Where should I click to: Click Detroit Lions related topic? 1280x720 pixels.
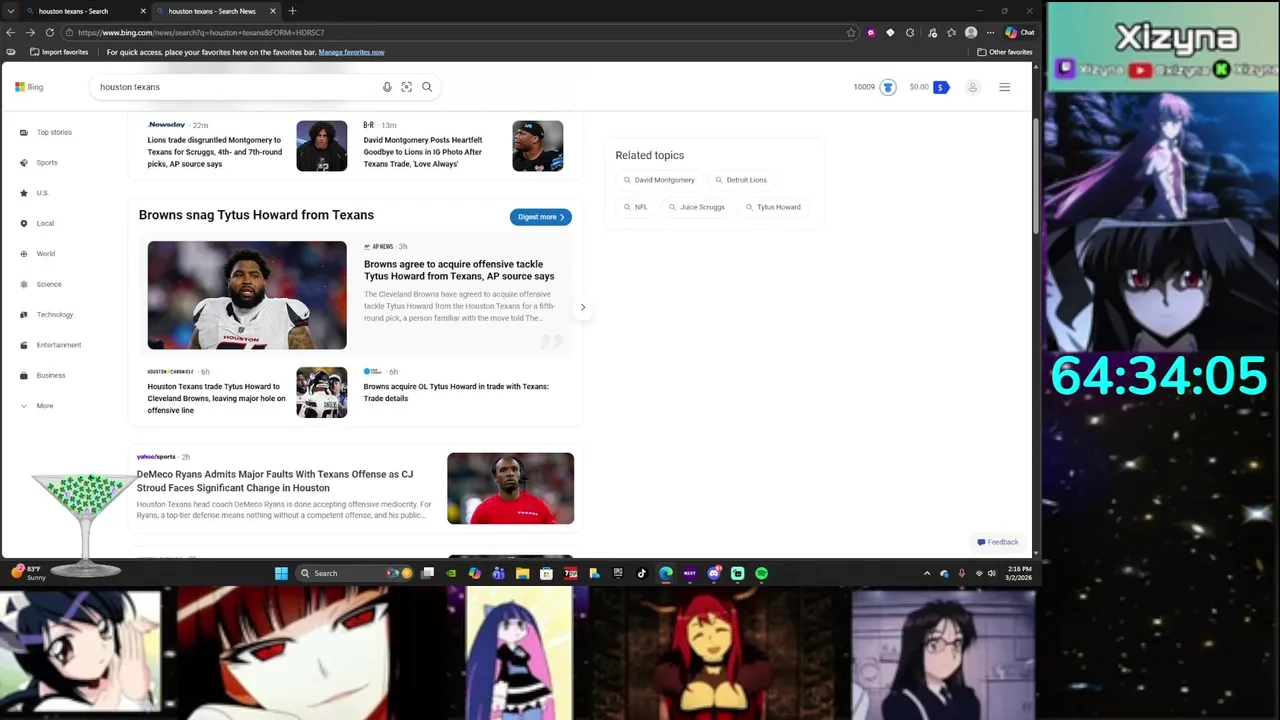[x=741, y=180]
